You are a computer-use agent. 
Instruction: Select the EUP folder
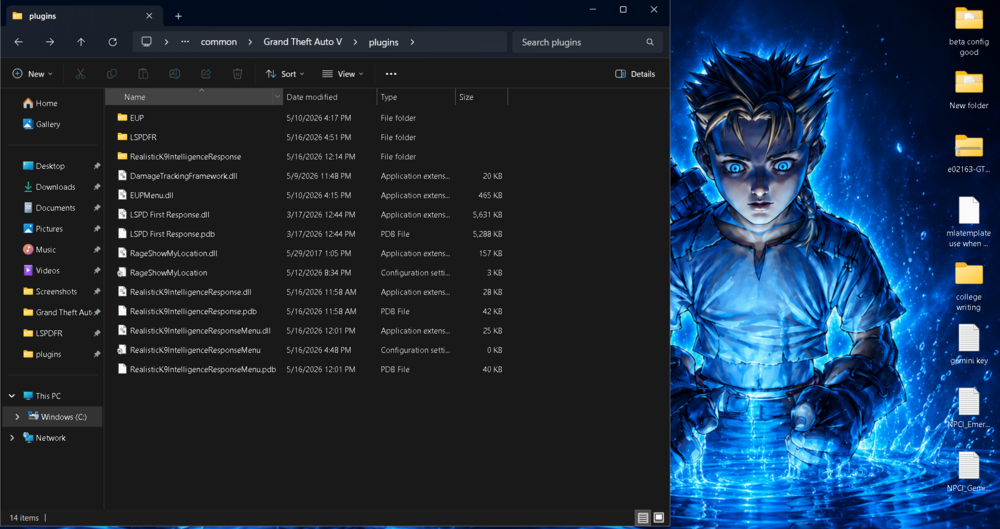tap(131, 118)
